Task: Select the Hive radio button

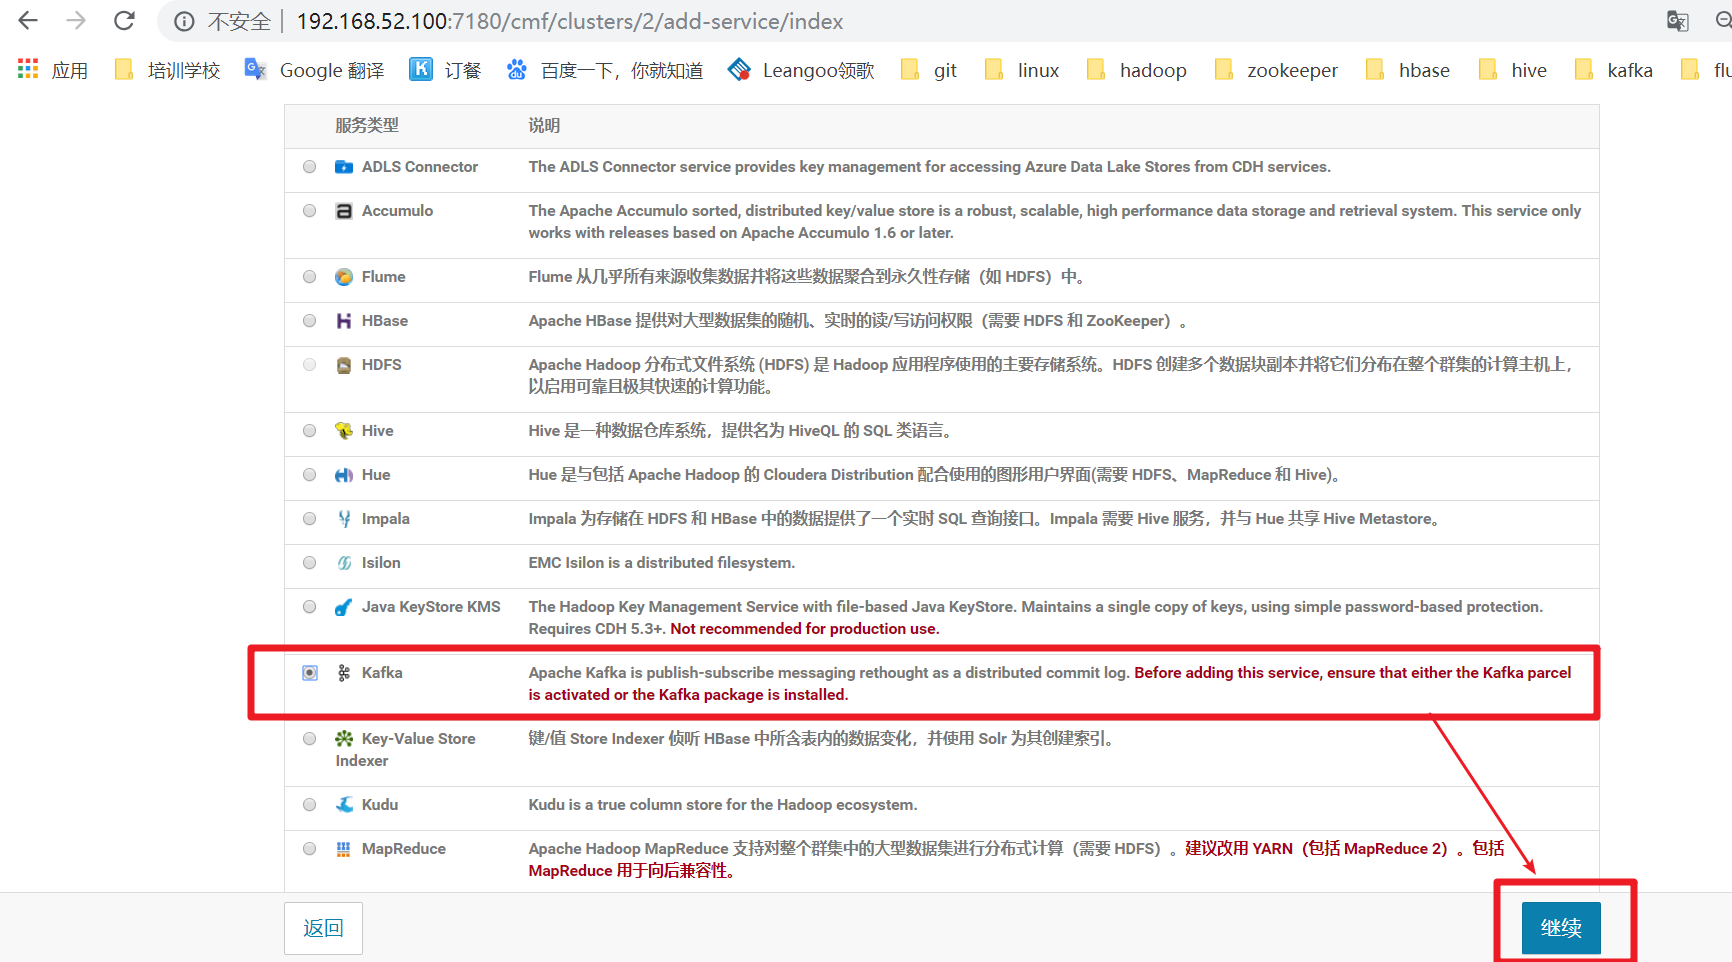Action: point(310,431)
